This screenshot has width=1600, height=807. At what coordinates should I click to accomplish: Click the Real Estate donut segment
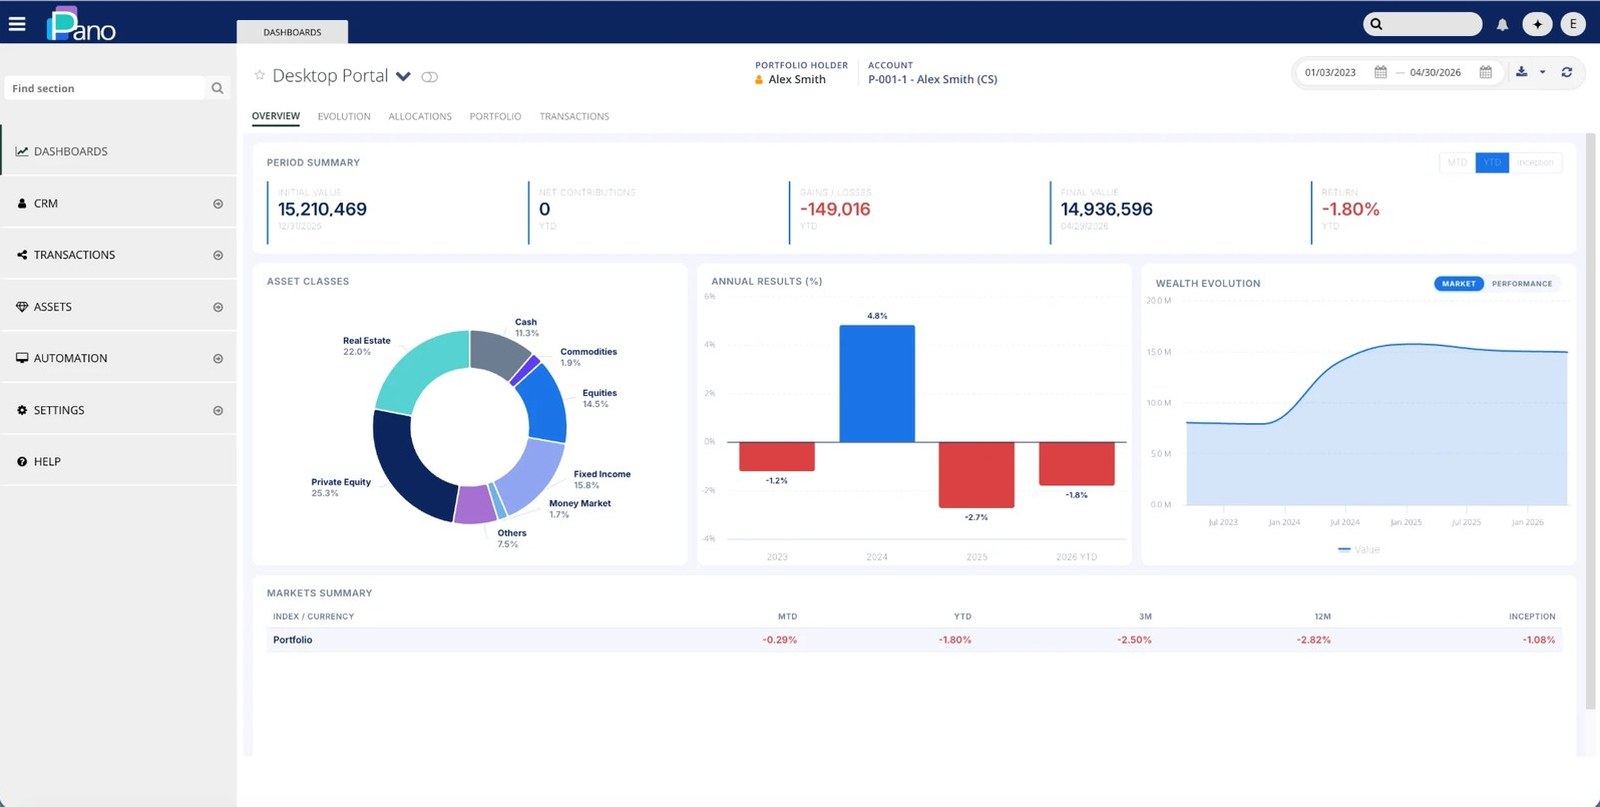pyautogui.click(x=418, y=366)
